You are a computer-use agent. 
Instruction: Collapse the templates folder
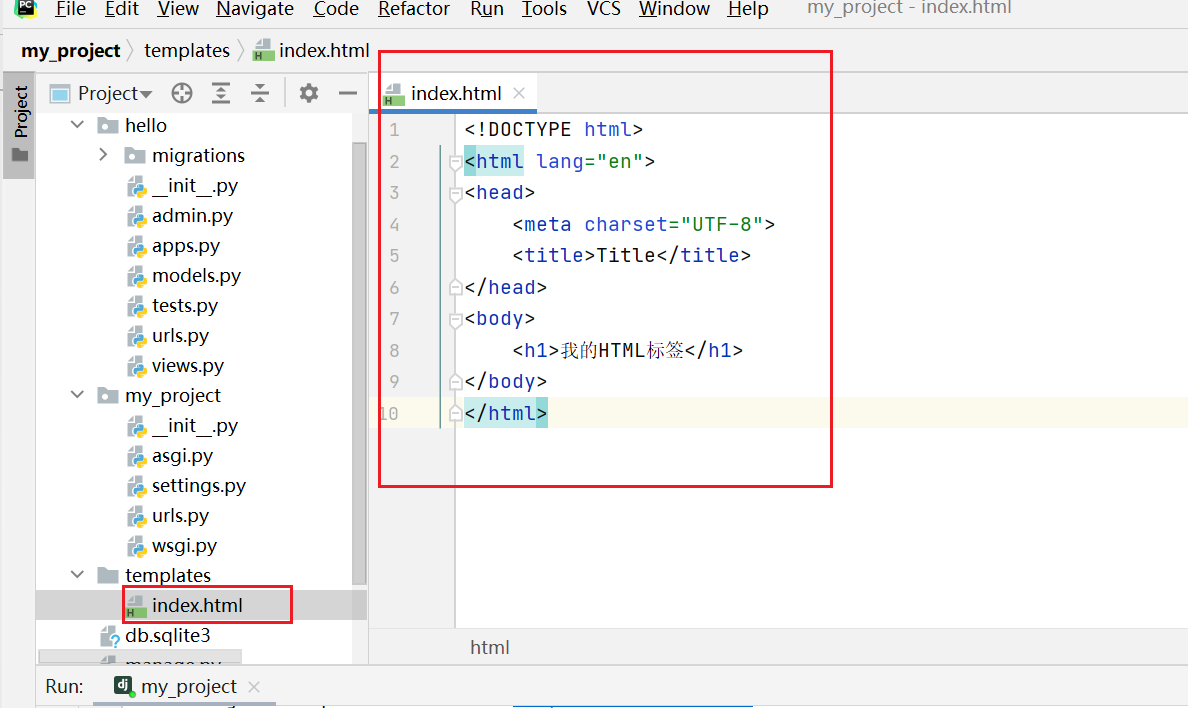(77, 575)
